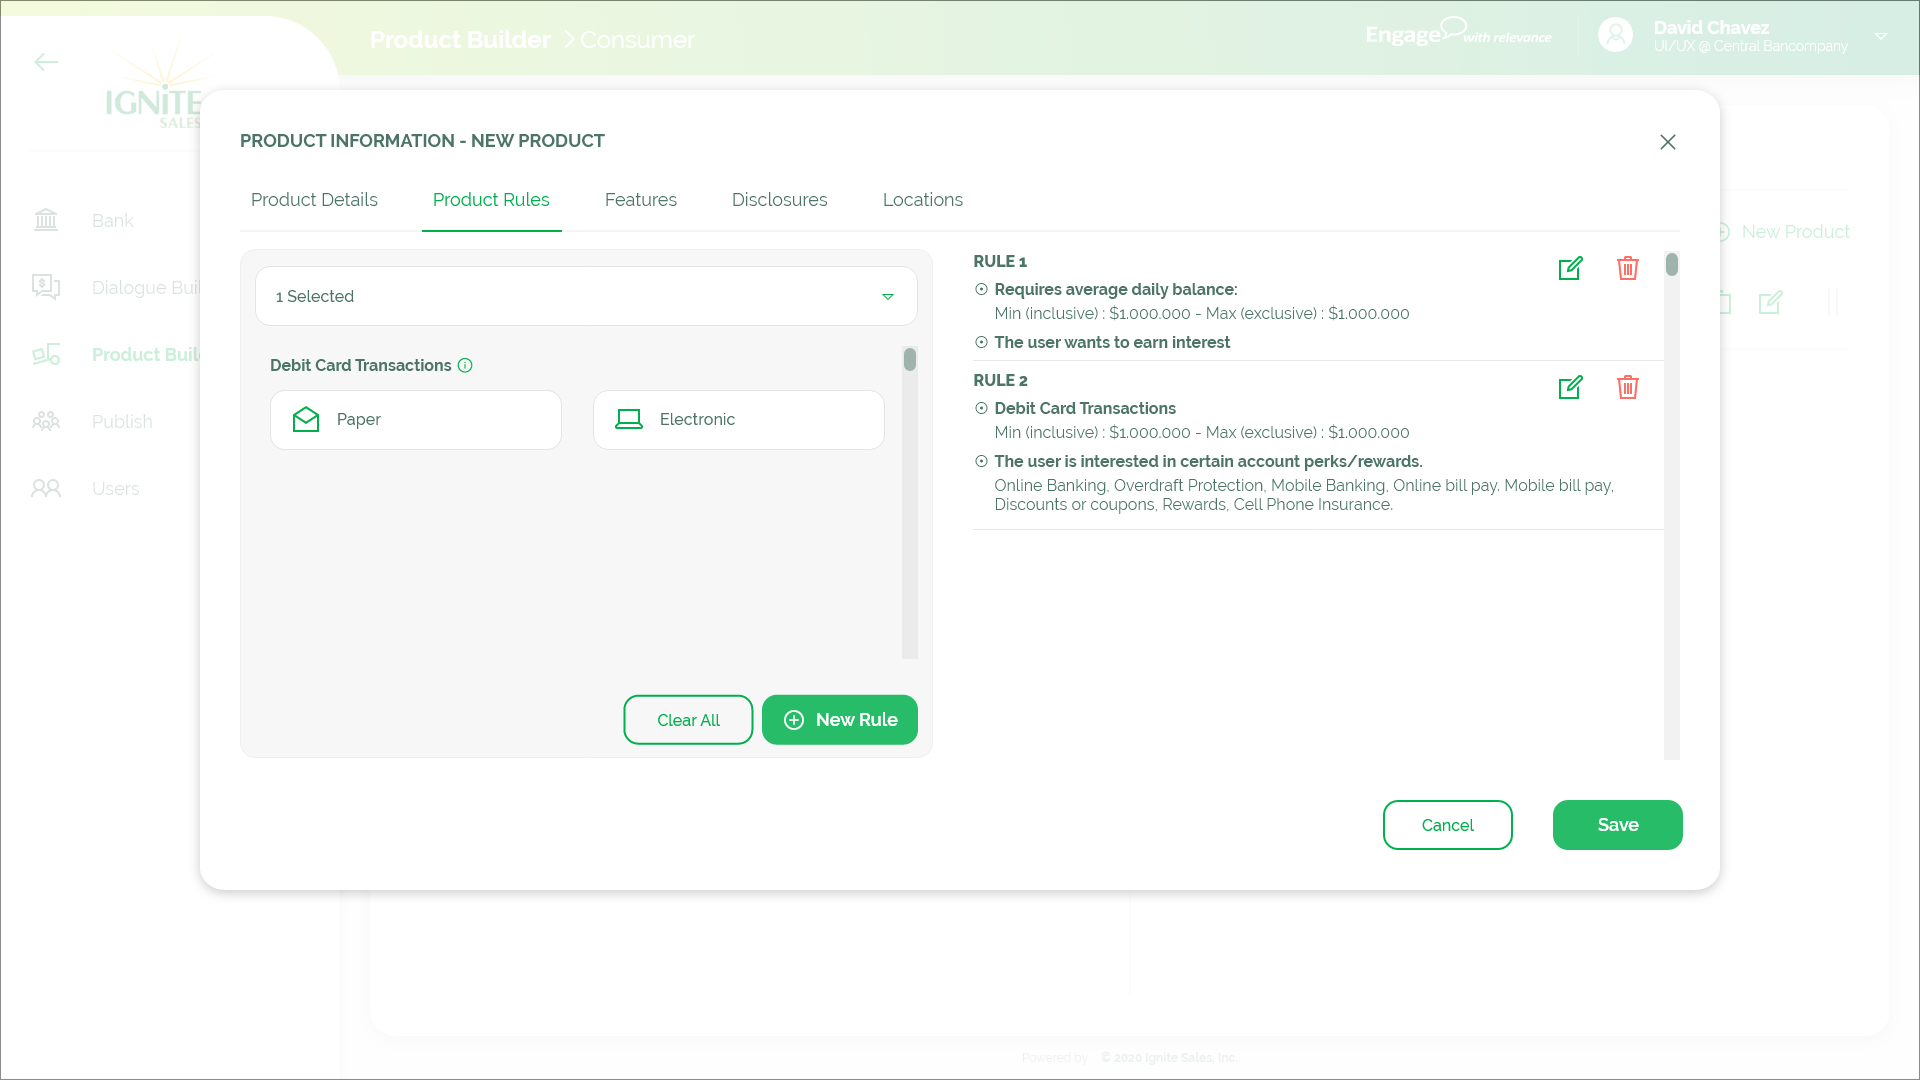
Task: Delete Rule 1 with trash icon
Action: click(x=1627, y=268)
